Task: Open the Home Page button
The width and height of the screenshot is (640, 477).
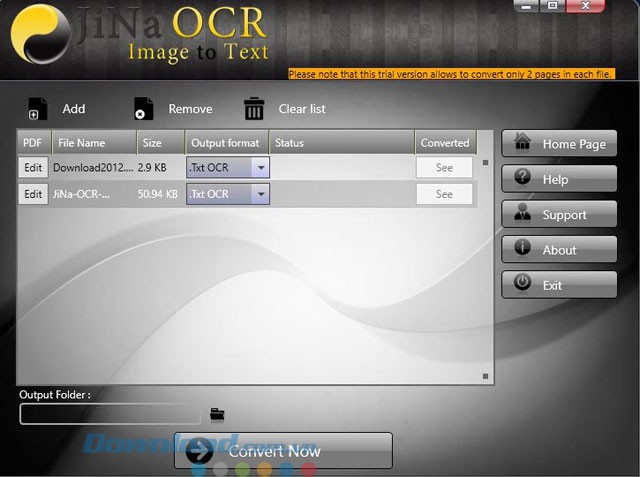Action: [559, 144]
